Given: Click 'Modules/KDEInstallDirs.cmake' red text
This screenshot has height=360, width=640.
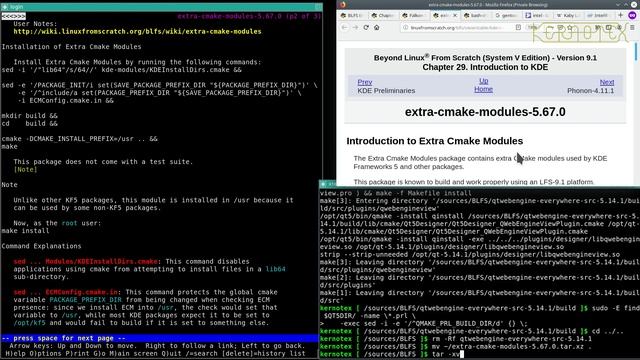Looking at the screenshot, I should coord(102,261).
